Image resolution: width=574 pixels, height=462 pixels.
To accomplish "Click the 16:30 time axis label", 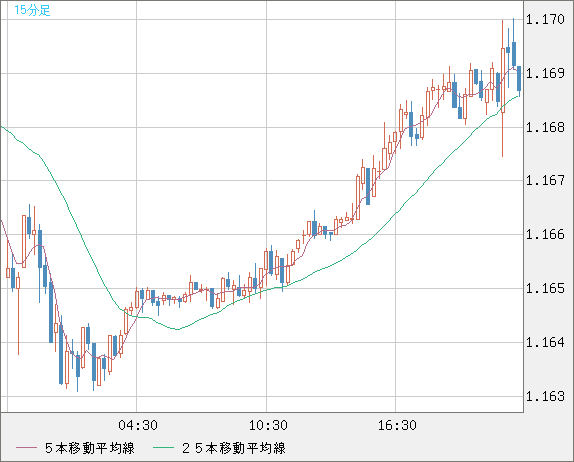I will point(397,425).
